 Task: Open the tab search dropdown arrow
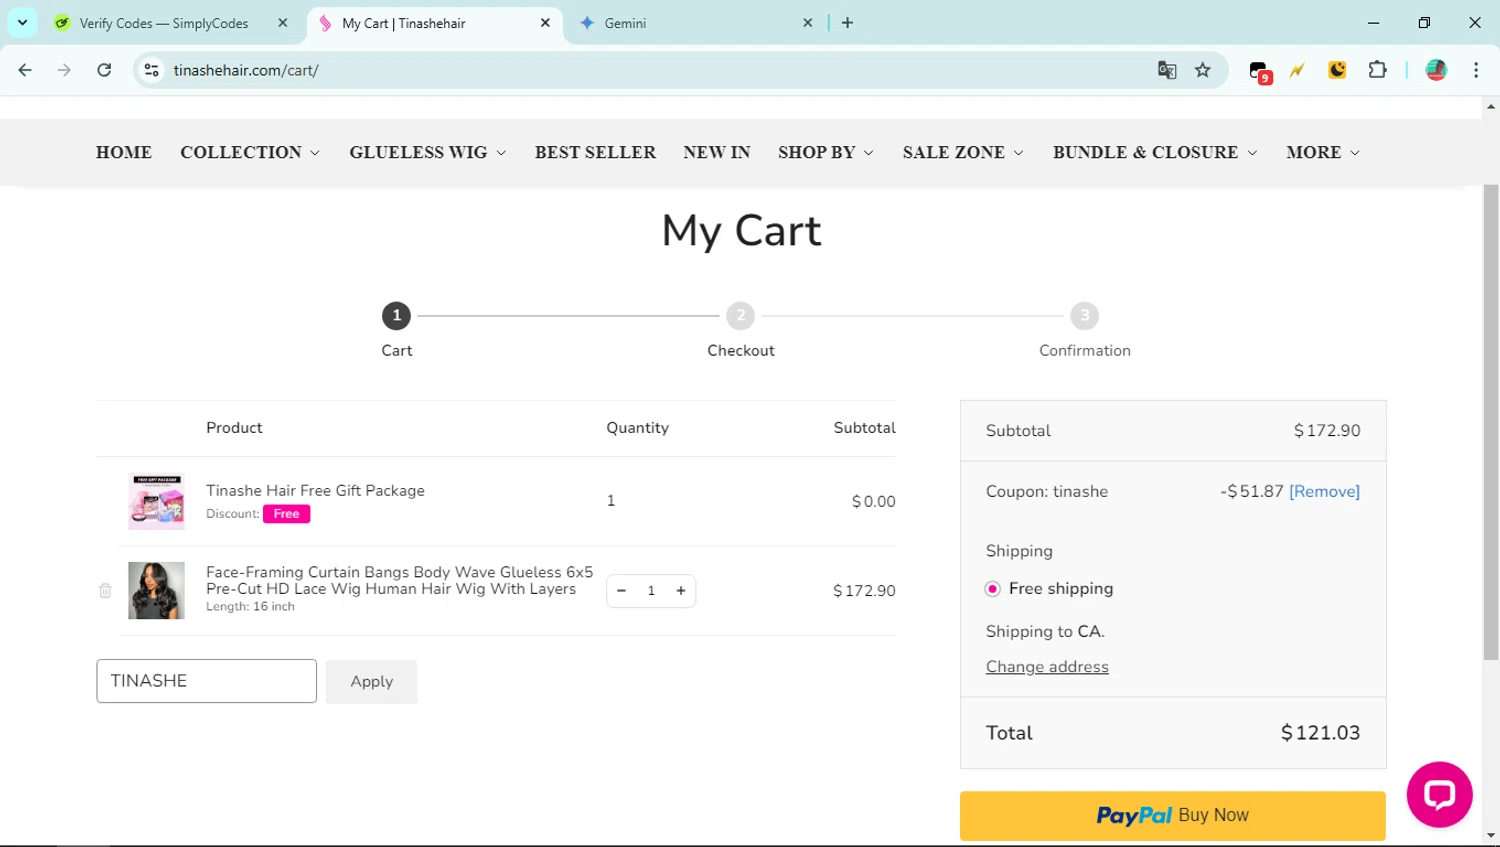click(x=22, y=22)
